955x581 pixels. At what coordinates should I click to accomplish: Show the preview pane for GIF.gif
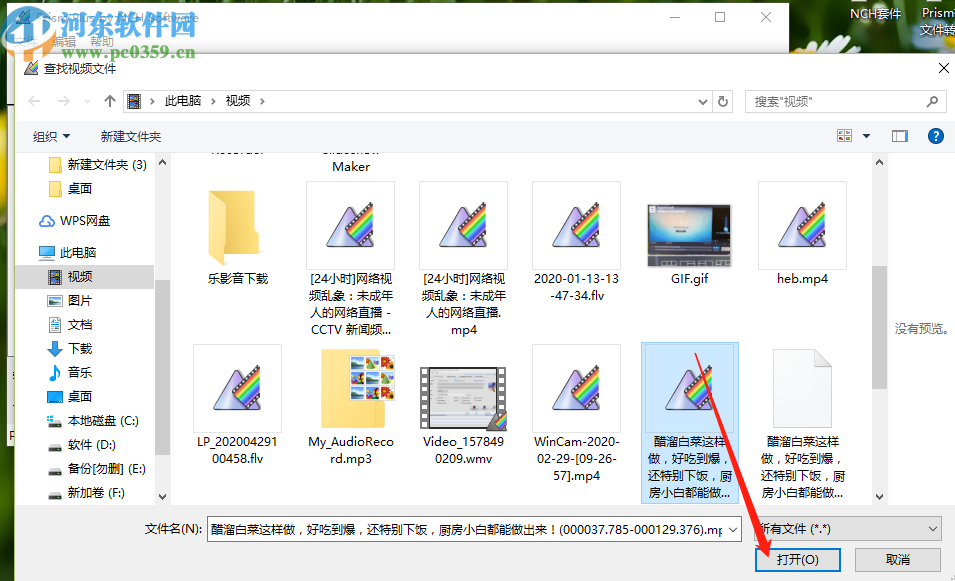pos(688,235)
